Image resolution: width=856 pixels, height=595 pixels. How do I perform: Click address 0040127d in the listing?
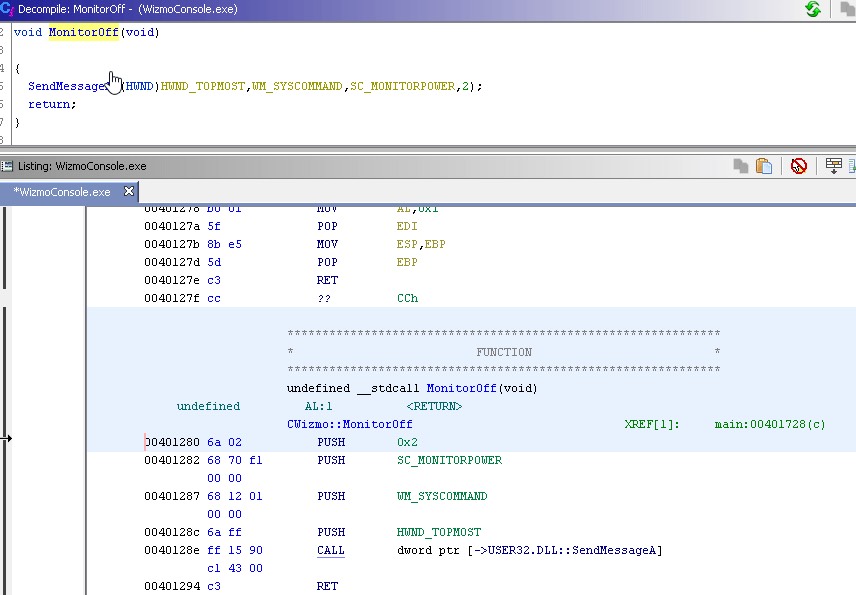pos(172,262)
